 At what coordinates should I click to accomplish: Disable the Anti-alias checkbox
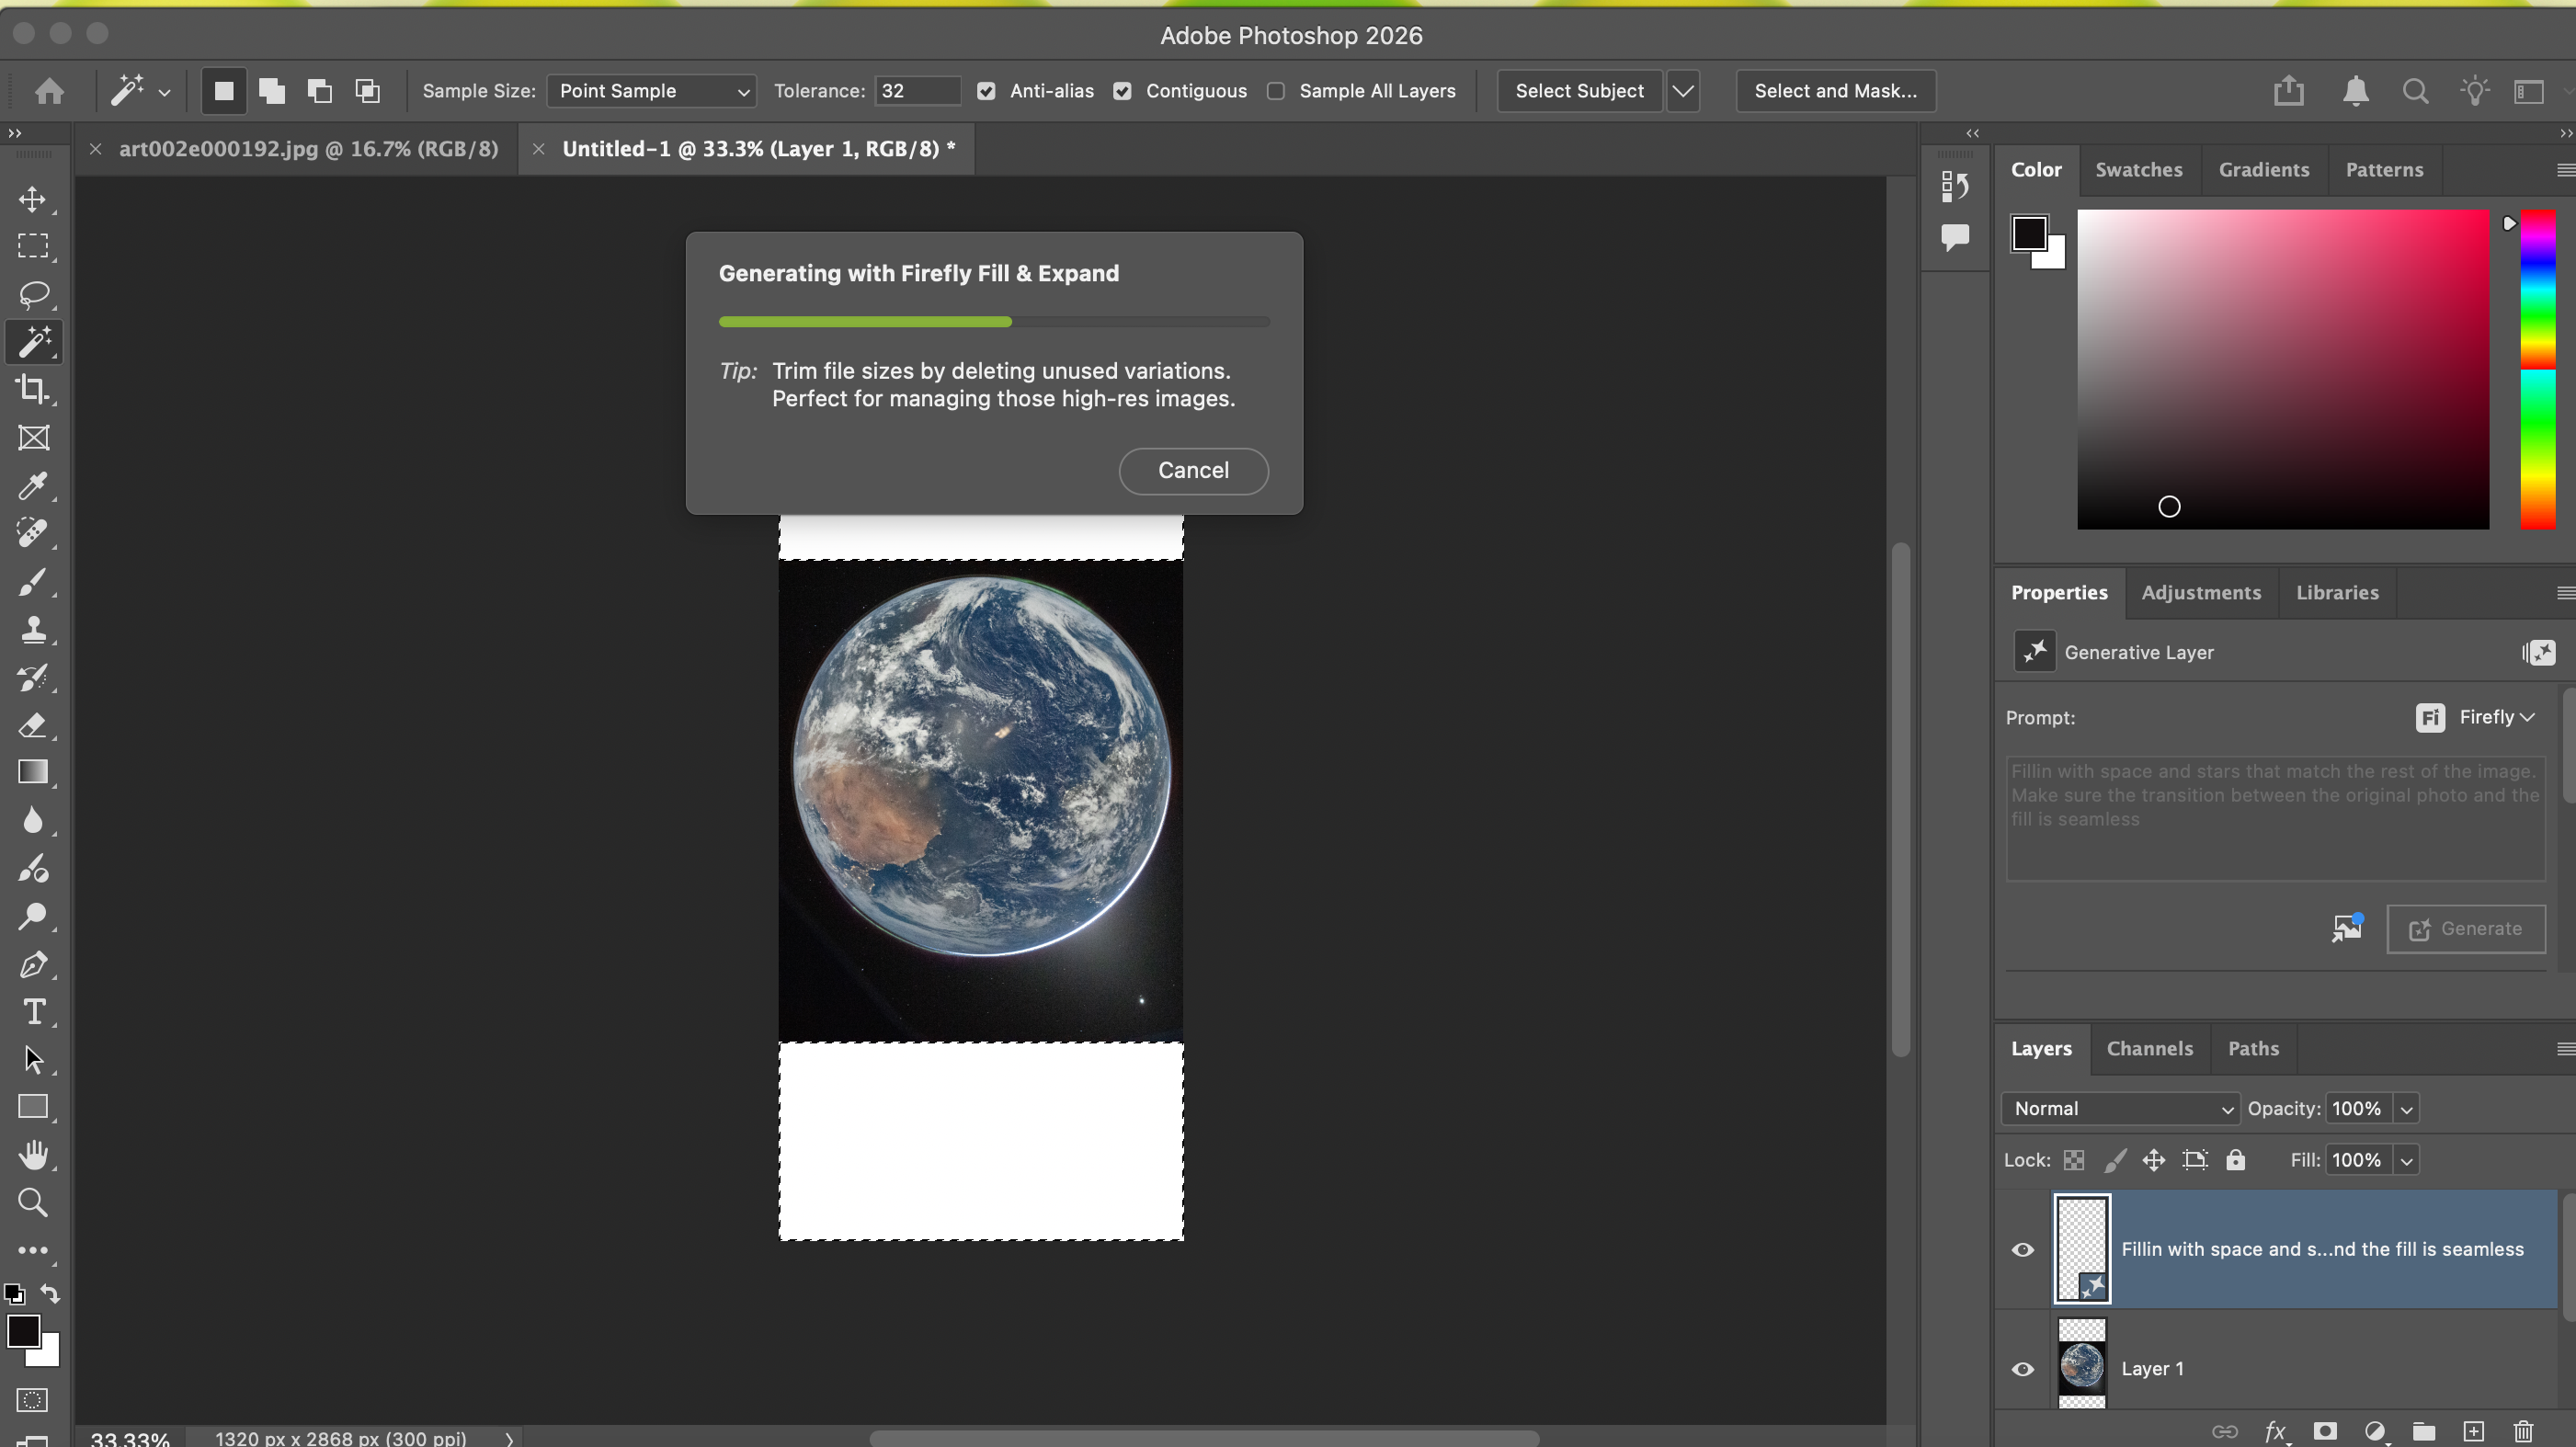click(986, 91)
